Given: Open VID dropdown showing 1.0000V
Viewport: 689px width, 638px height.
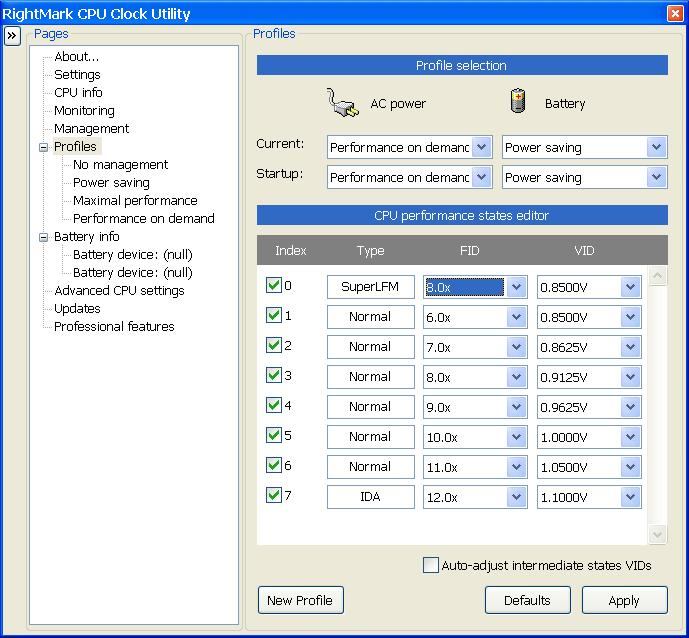Looking at the screenshot, I should [x=631, y=437].
